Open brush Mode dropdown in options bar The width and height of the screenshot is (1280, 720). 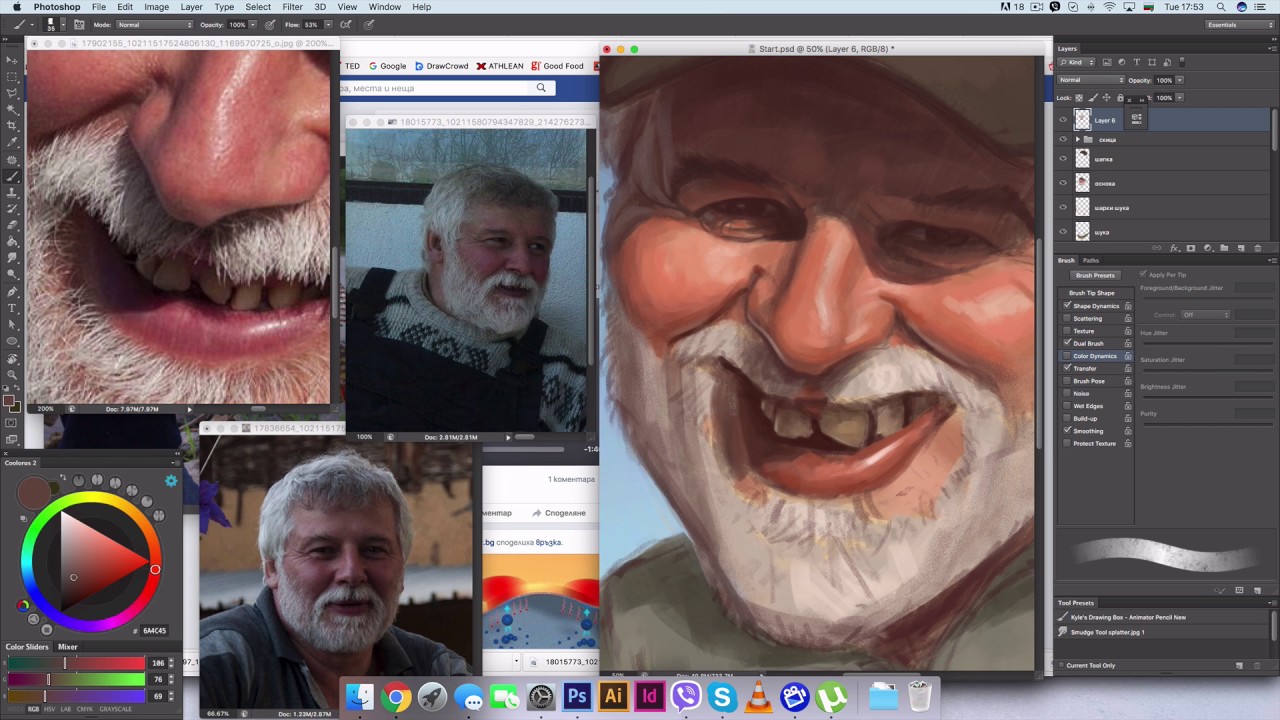154,24
